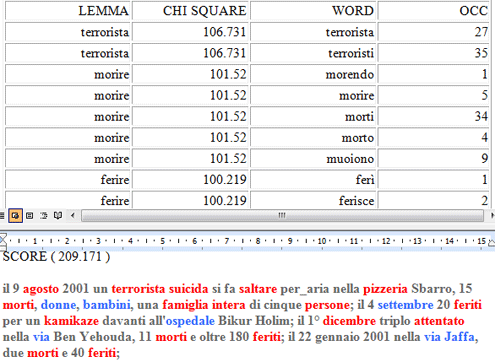Click the red word 'suicida'
This screenshot has height=362, width=495.
click(188, 289)
